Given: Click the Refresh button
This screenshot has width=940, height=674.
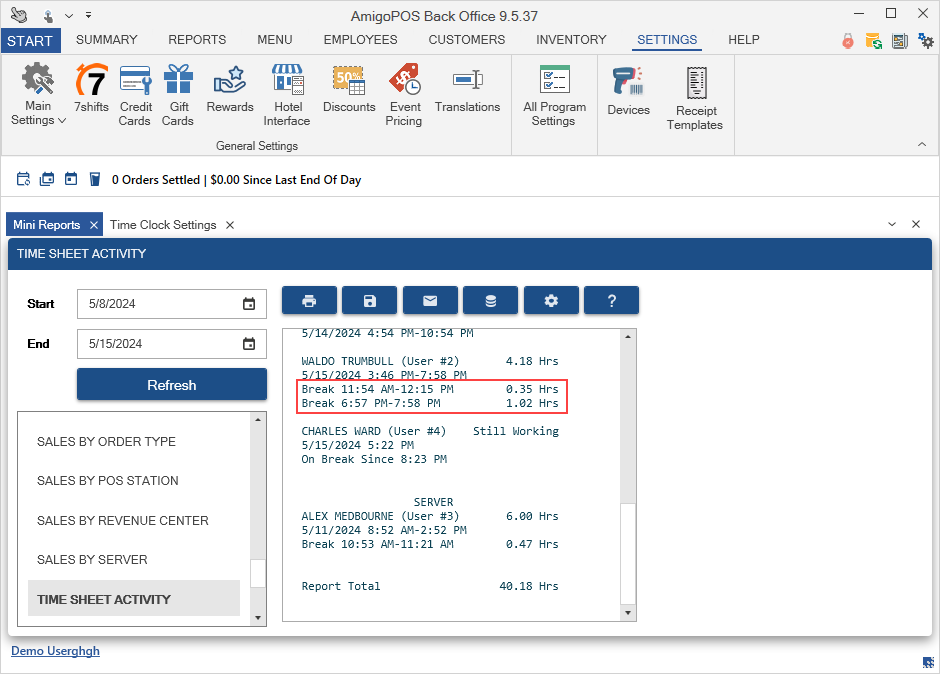Looking at the screenshot, I should click(172, 385).
